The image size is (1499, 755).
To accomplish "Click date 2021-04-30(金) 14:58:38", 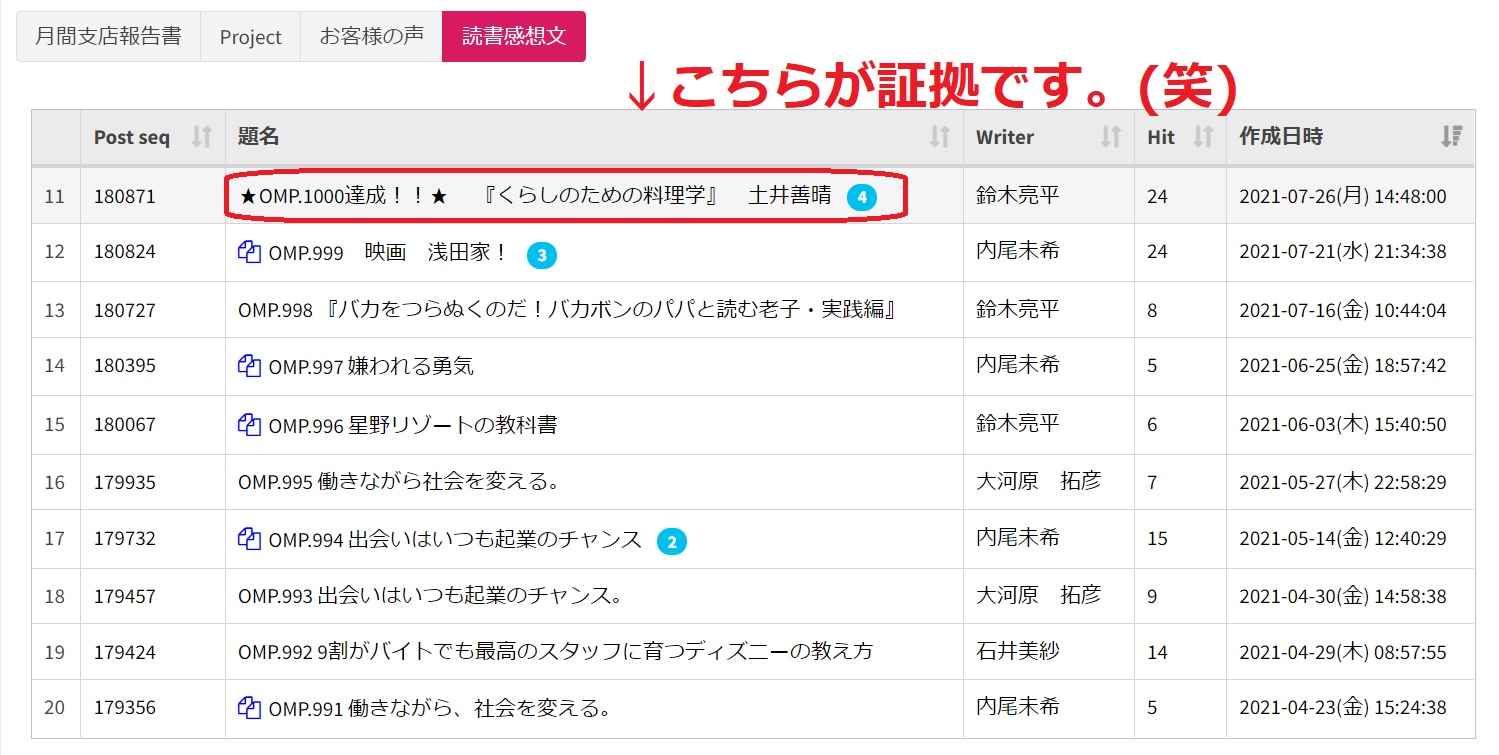I will 1343,597.
